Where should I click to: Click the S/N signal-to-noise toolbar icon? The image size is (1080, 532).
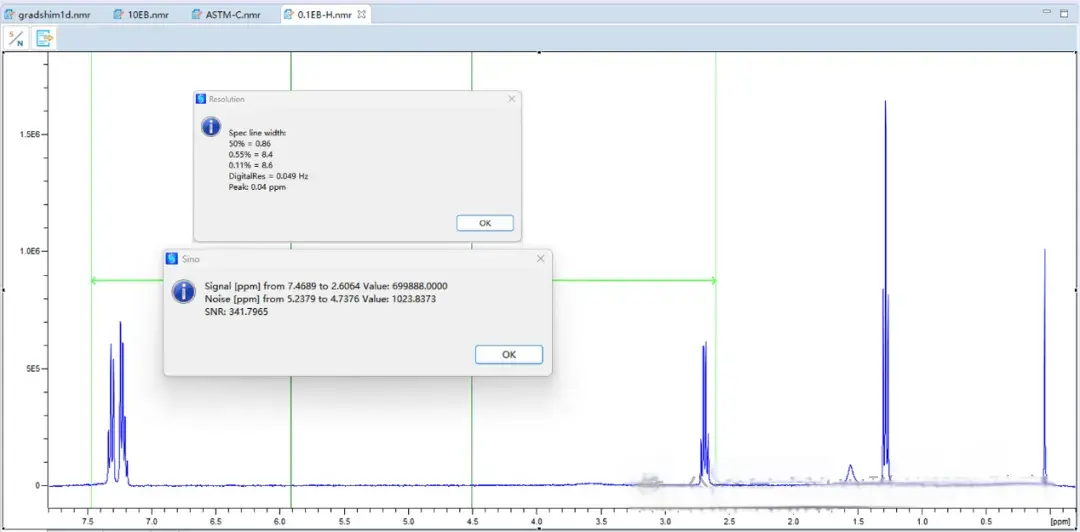pyautogui.click(x=16, y=38)
